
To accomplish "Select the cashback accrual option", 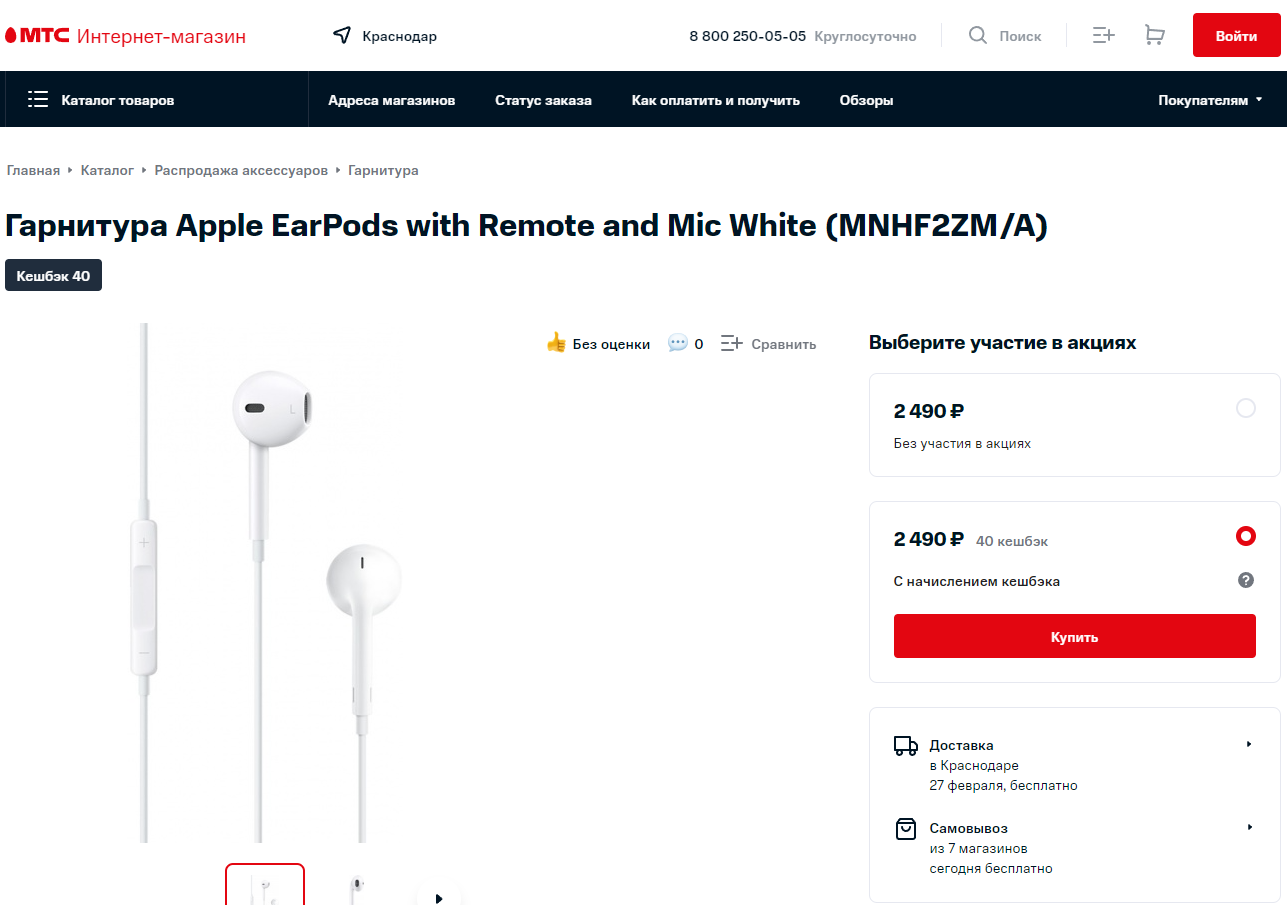I will click(x=1245, y=536).
